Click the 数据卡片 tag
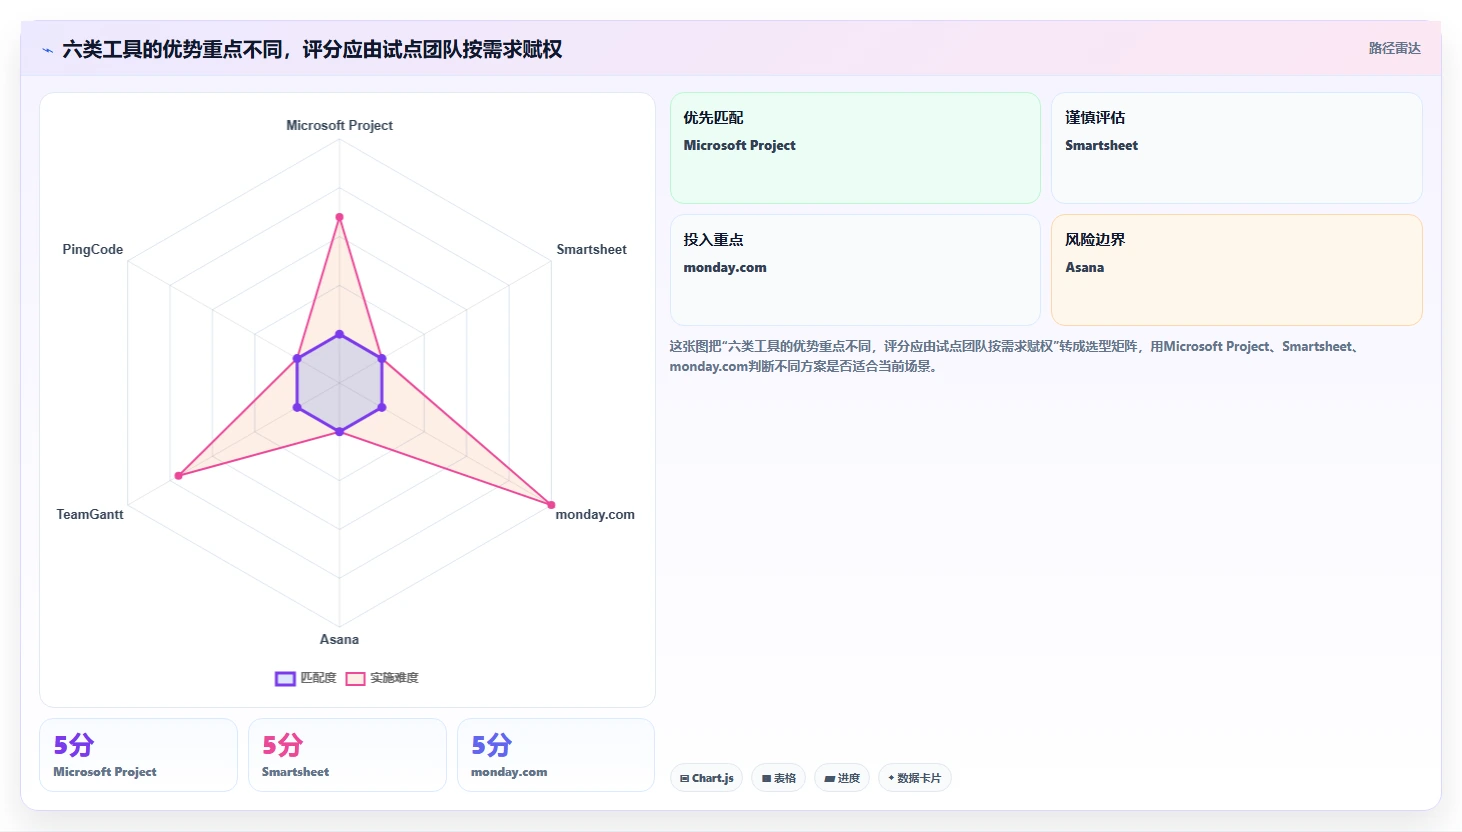The height and width of the screenshot is (832, 1462). (914, 778)
